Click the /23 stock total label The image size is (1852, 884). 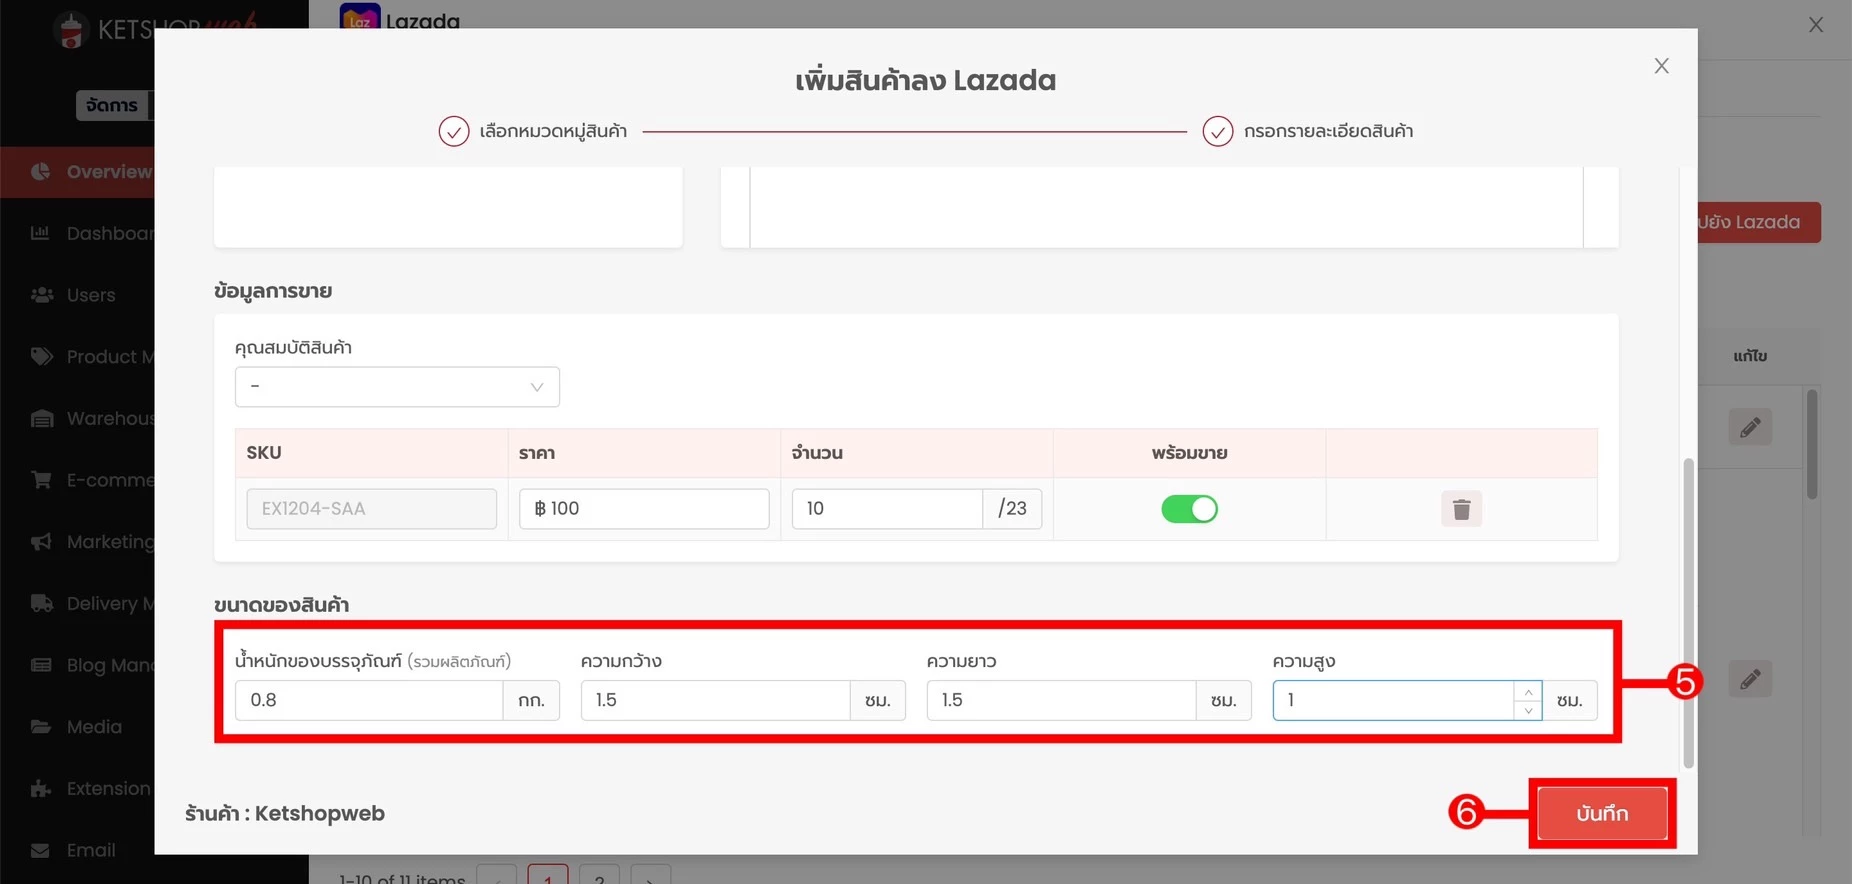click(1012, 508)
